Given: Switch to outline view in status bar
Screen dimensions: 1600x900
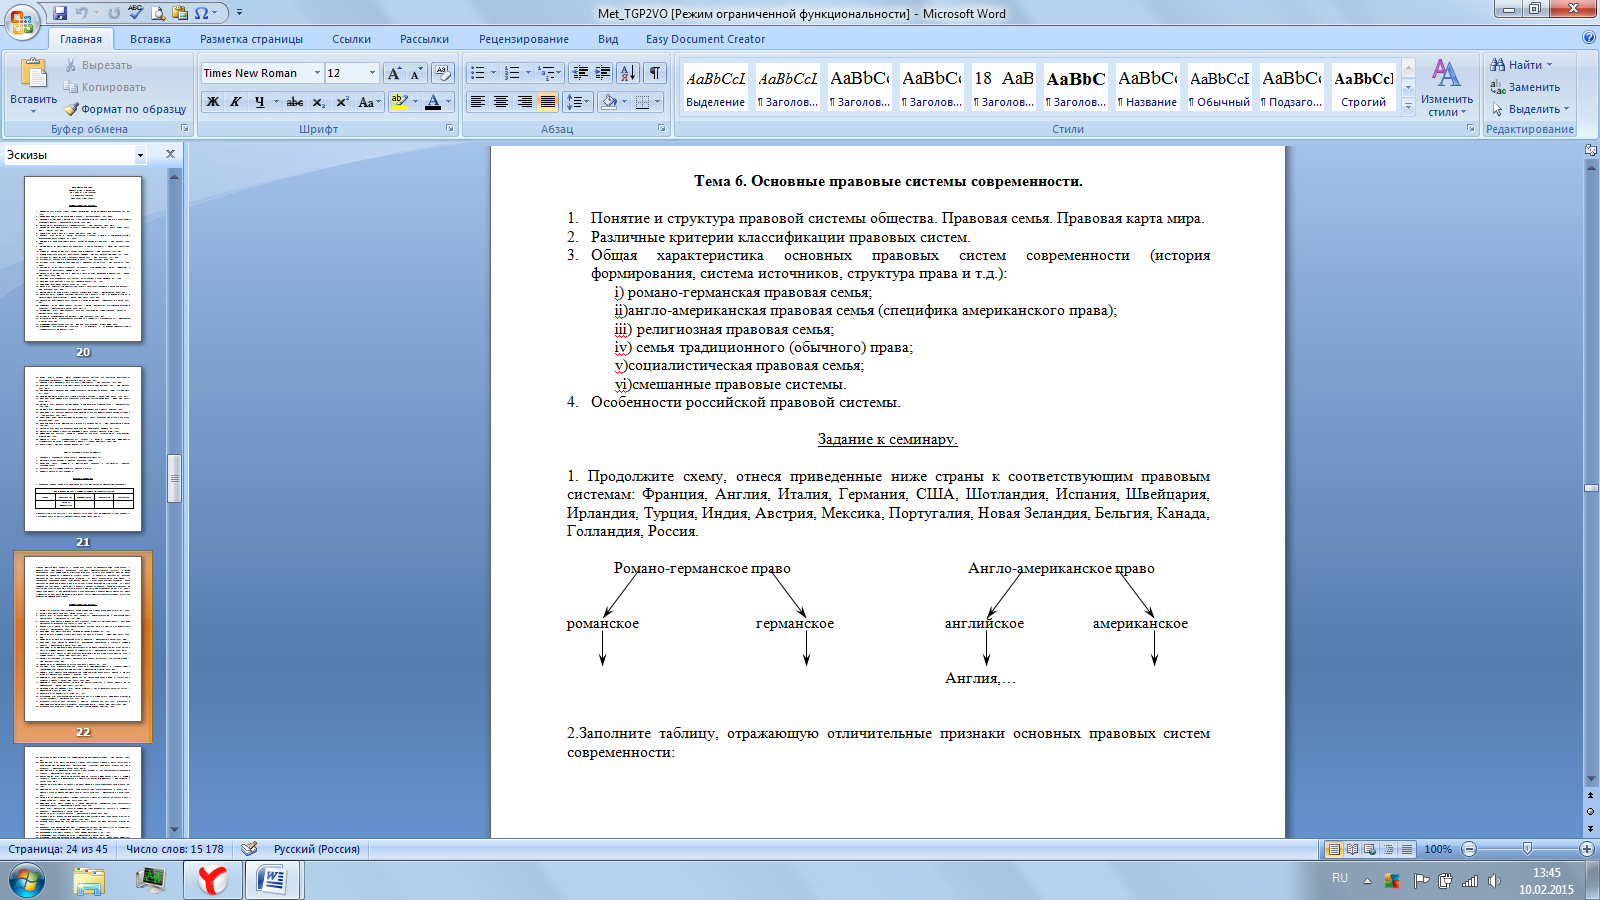Looking at the screenshot, I should pos(1388,849).
